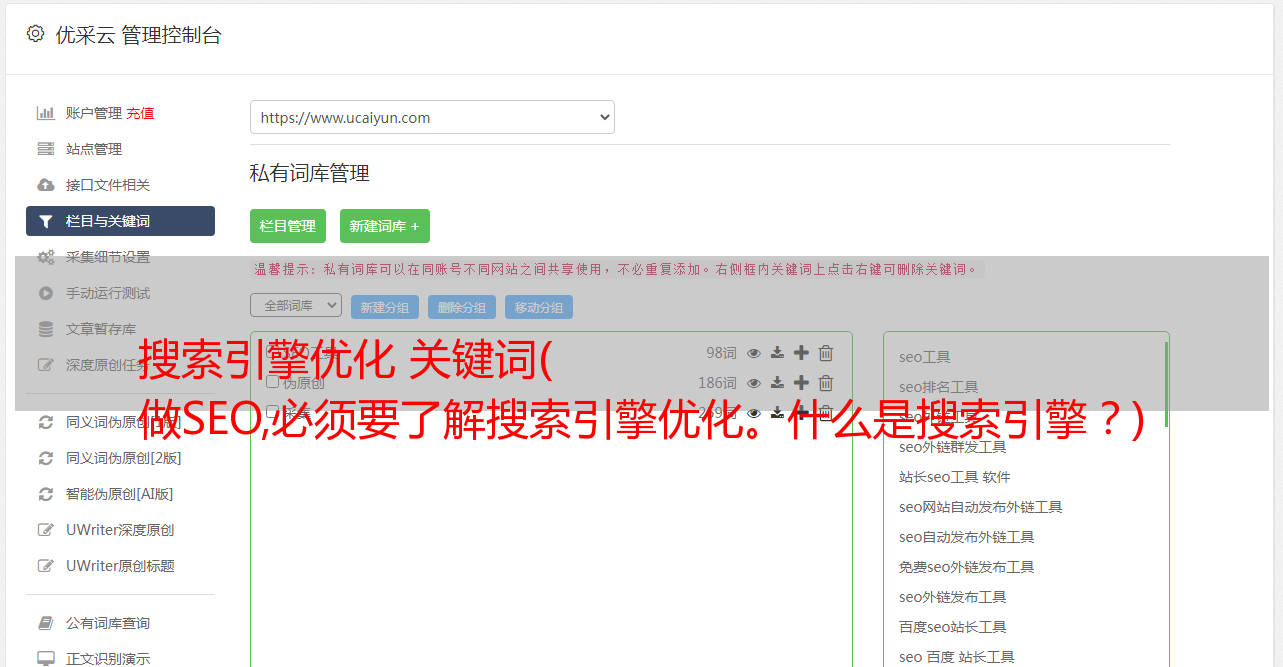
Task: Tick the 伪原创 library checkbox
Action: (x=272, y=382)
